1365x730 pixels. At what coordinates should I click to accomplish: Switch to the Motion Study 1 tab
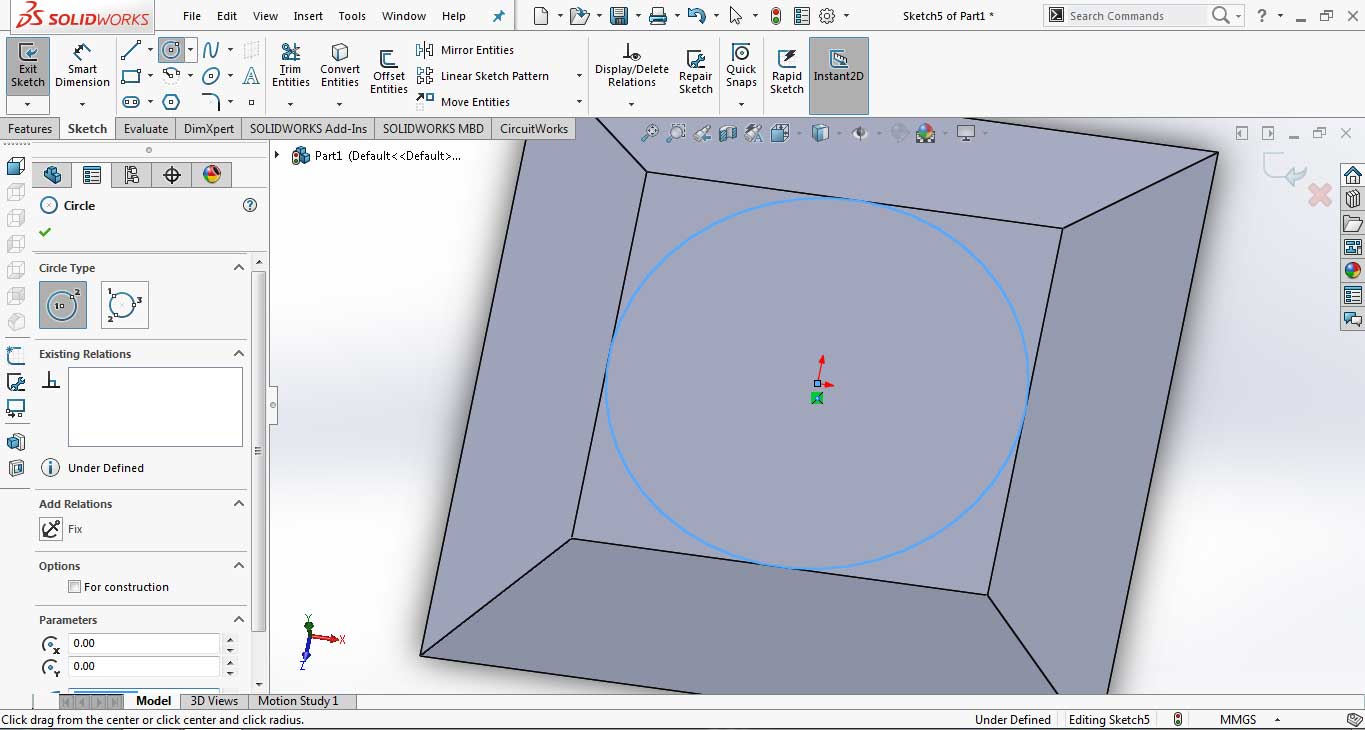(298, 701)
